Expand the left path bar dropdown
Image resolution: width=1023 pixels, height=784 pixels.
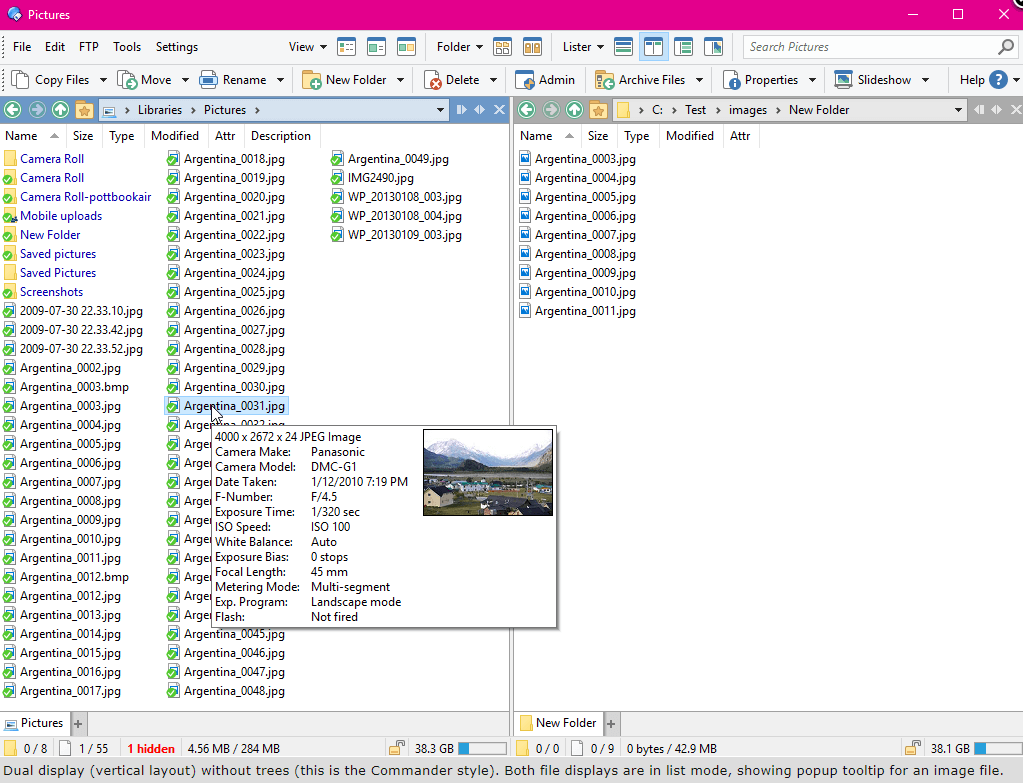[440, 110]
